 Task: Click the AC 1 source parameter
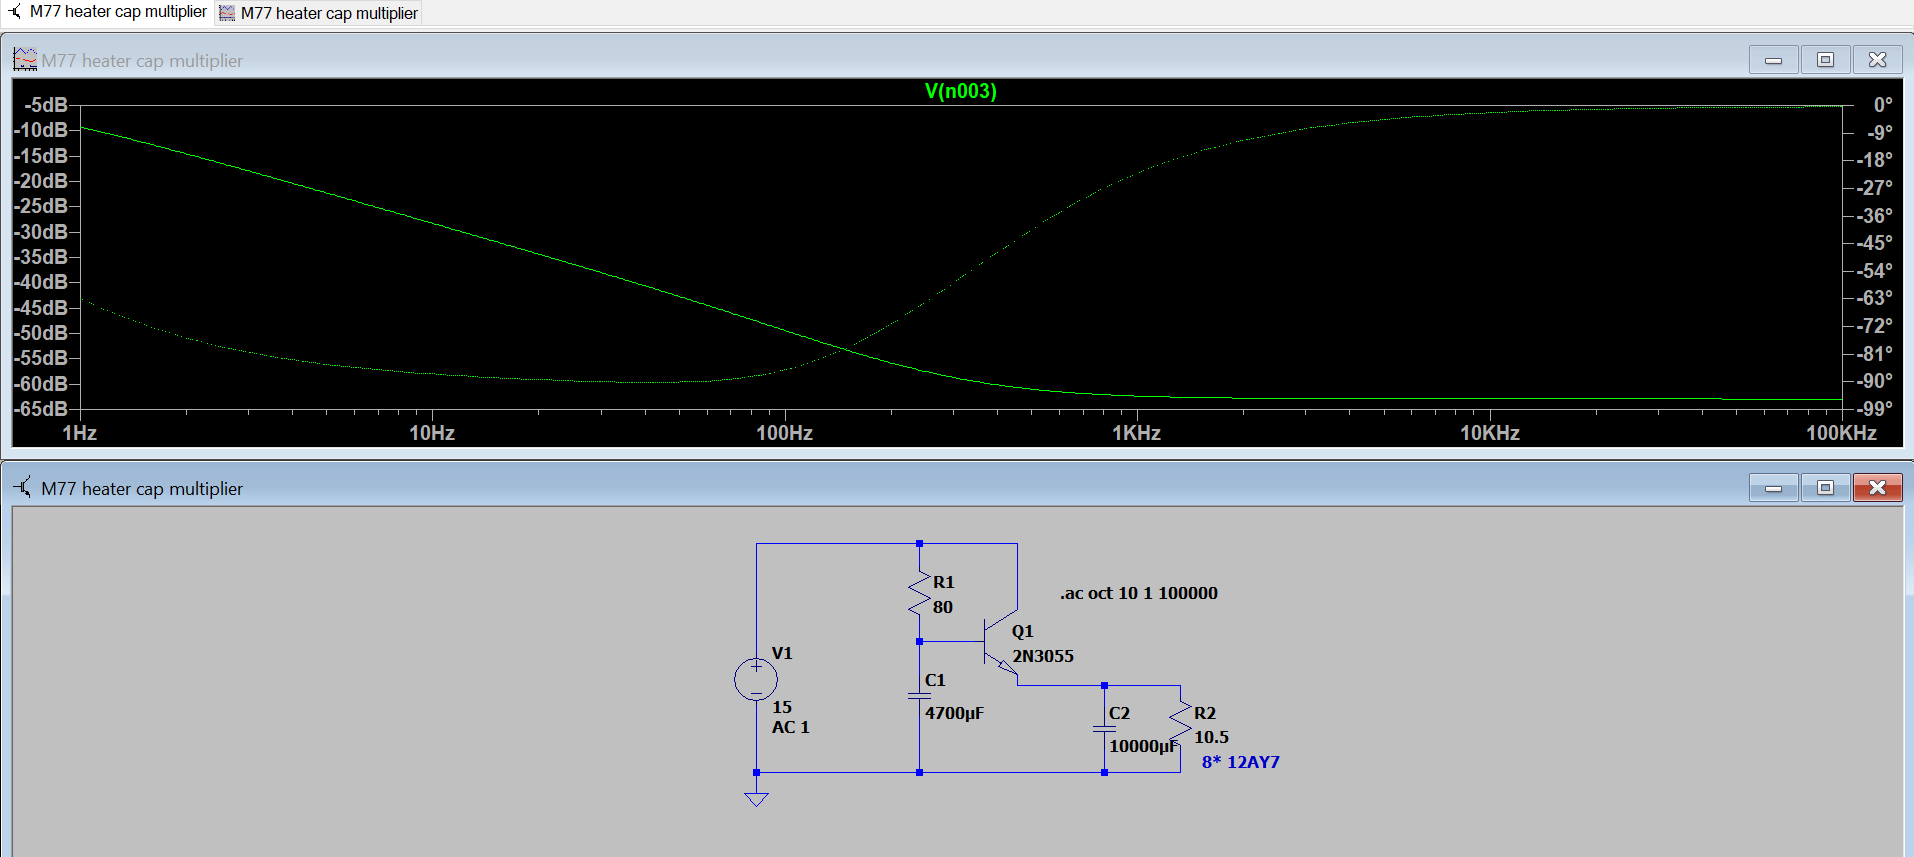tap(790, 727)
